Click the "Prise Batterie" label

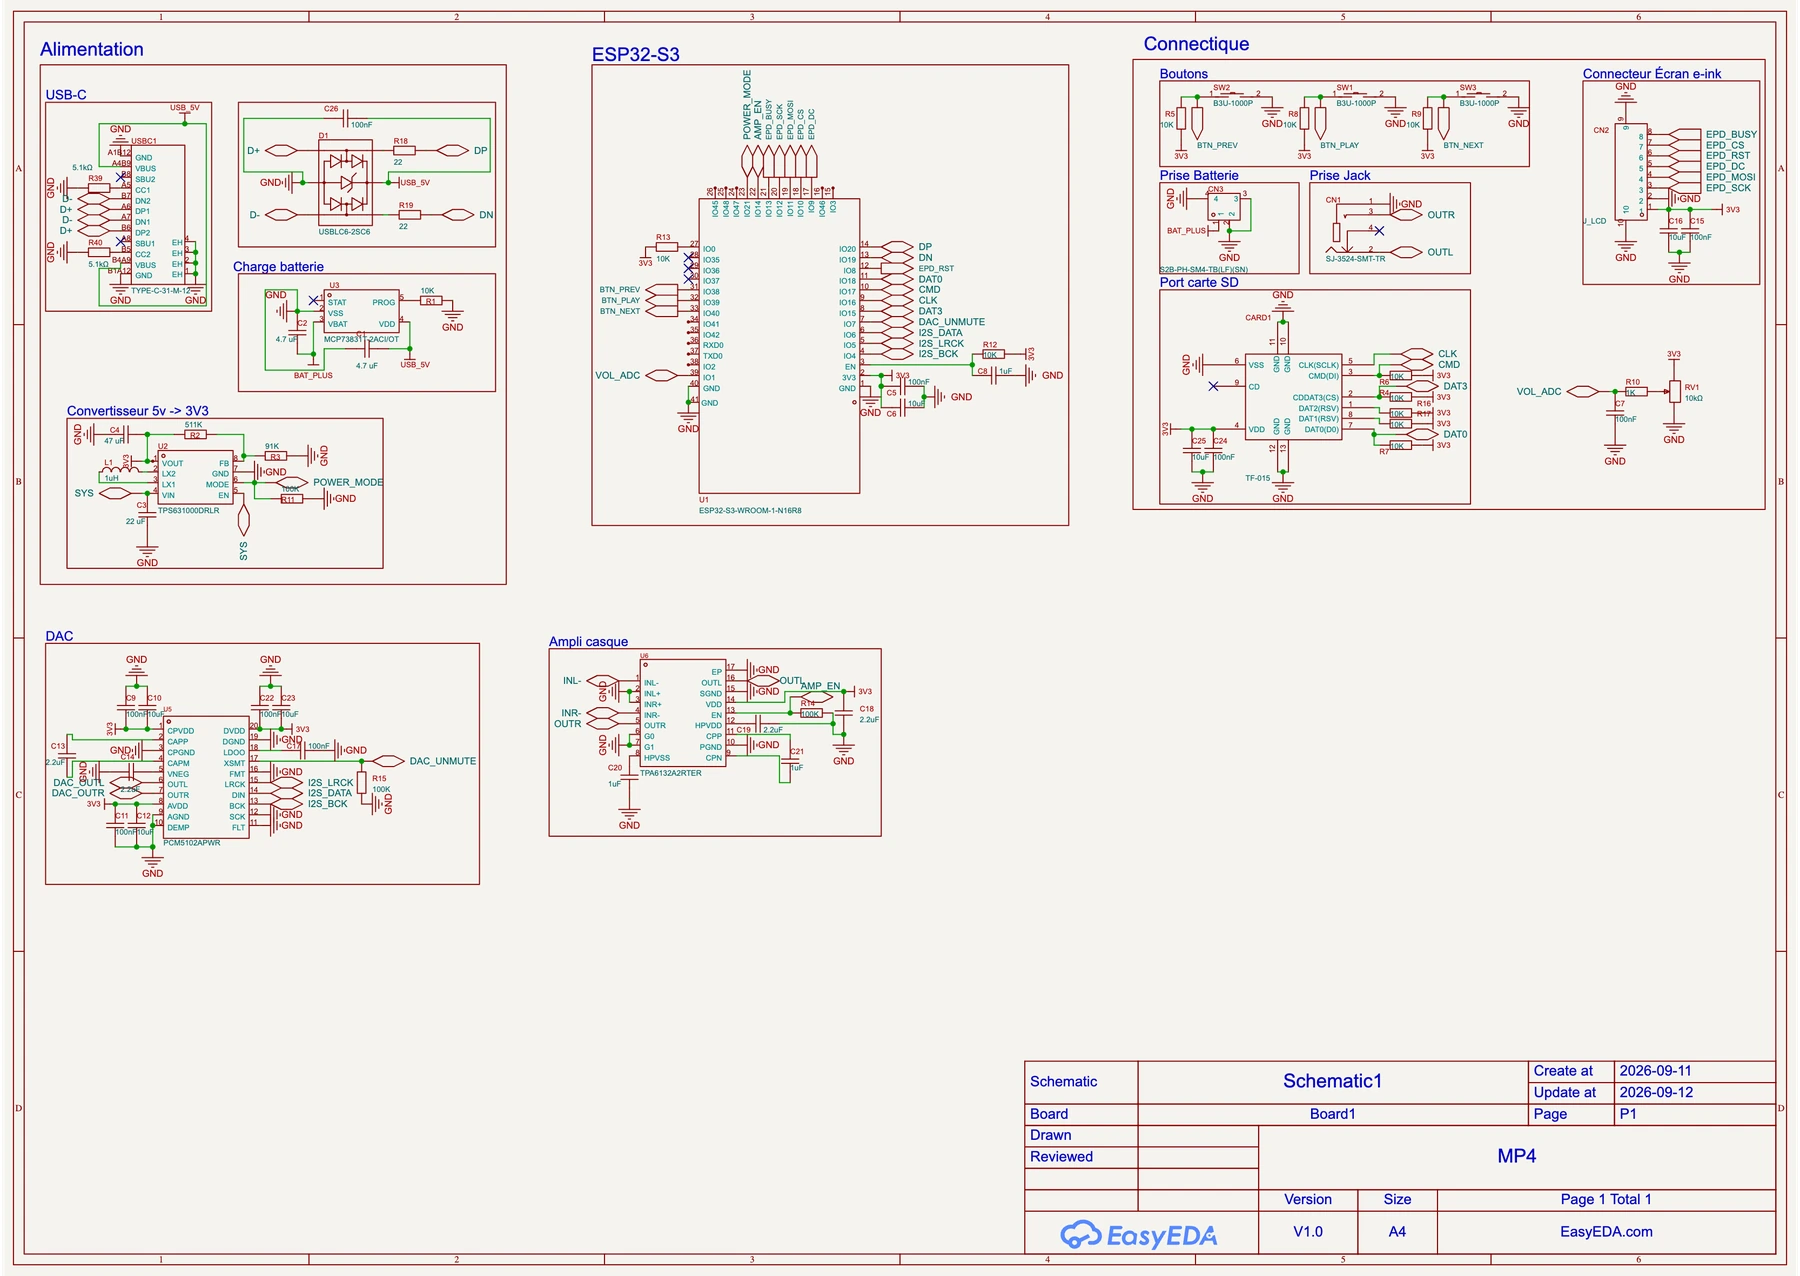tap(1199, 175)
